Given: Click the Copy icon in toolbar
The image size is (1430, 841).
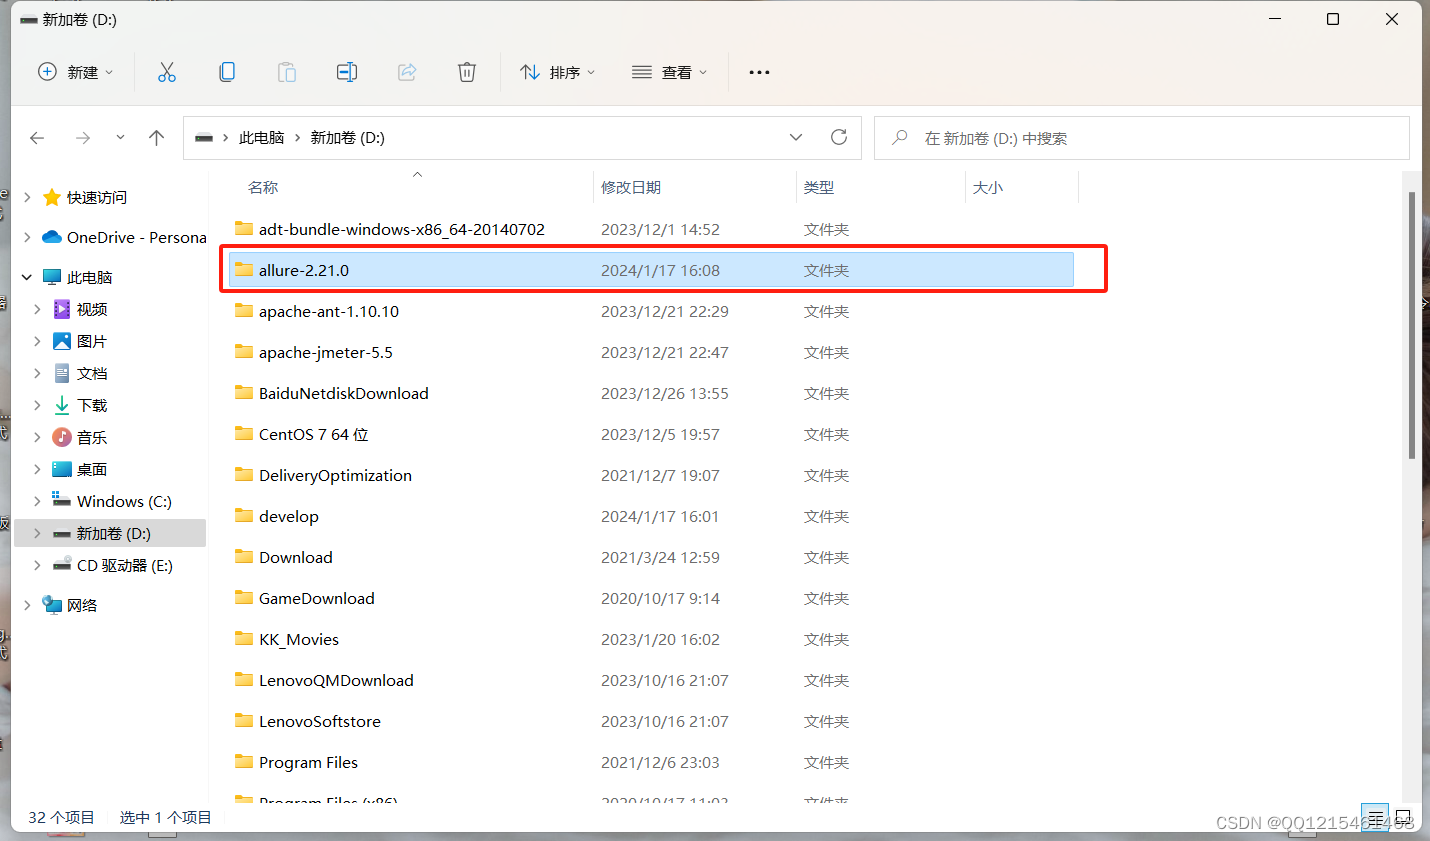Looking at the screenshot, I should (x=227, y=72).
